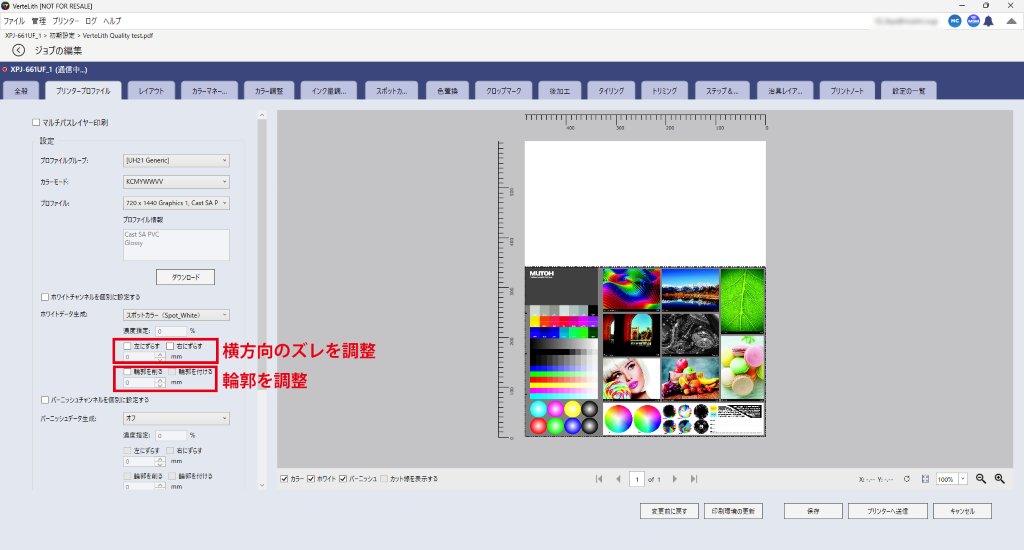Click the zoom in magnifier
The height and width of the screenshot is (550, 1024).
pyautogui.click(x=999, y=479)
